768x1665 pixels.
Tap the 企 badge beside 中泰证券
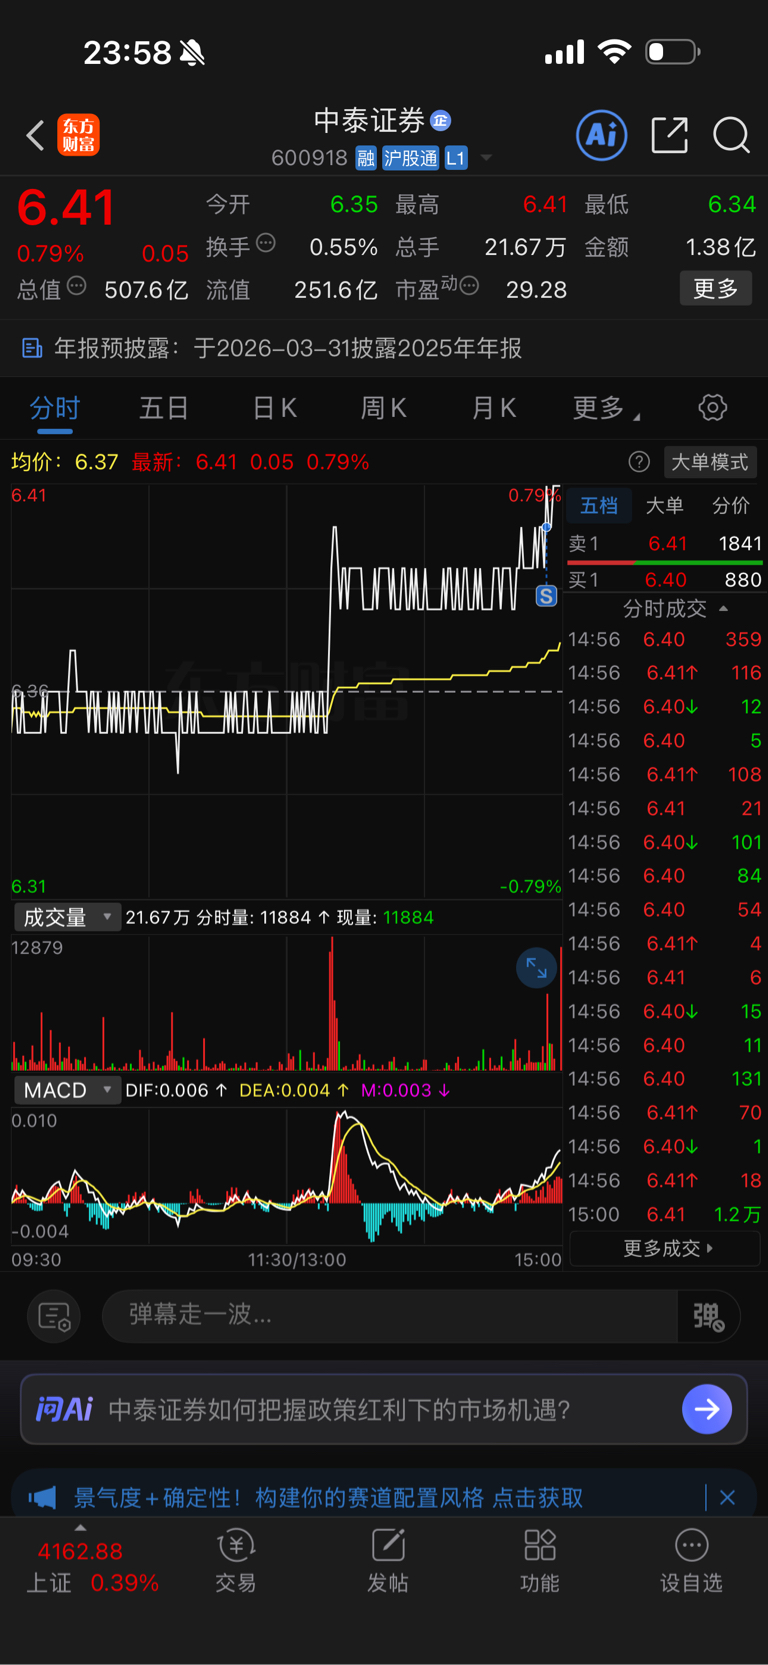441,120
